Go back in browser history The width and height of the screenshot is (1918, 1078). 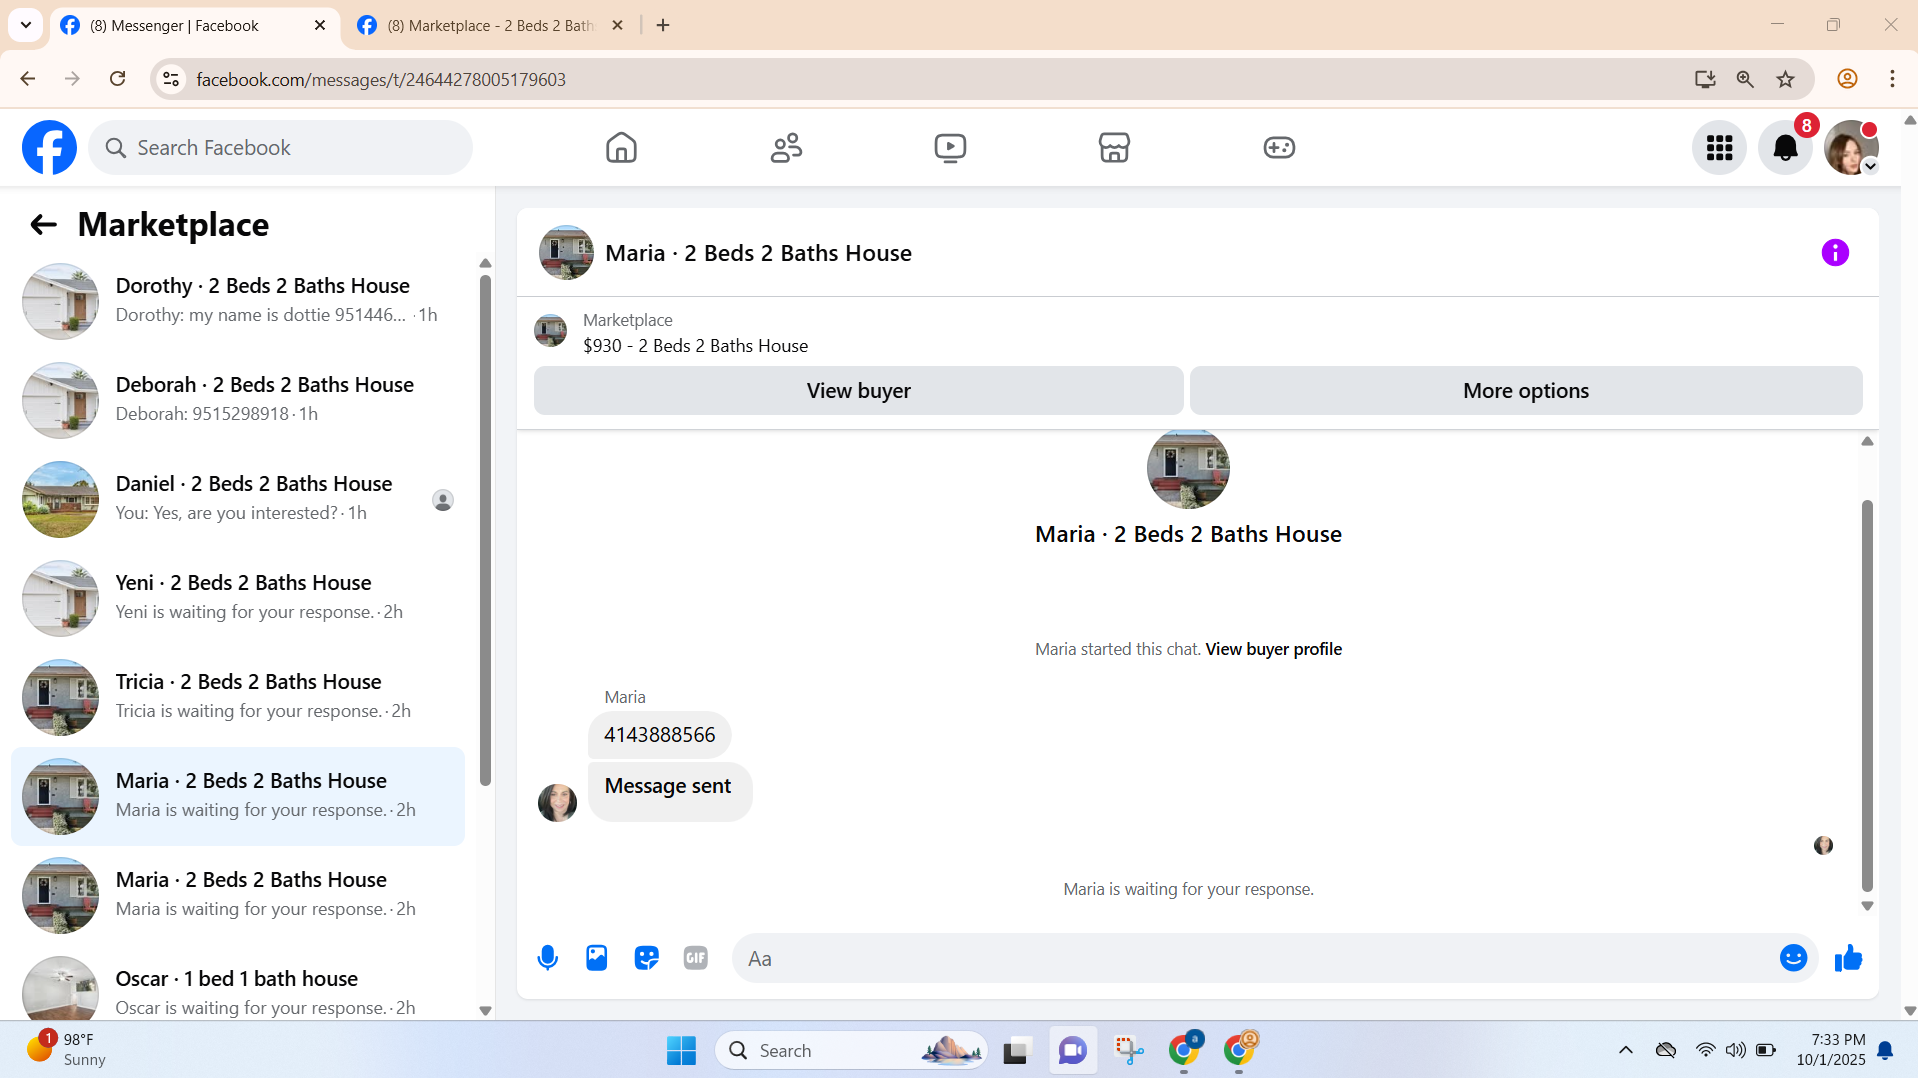pos(28,79)
